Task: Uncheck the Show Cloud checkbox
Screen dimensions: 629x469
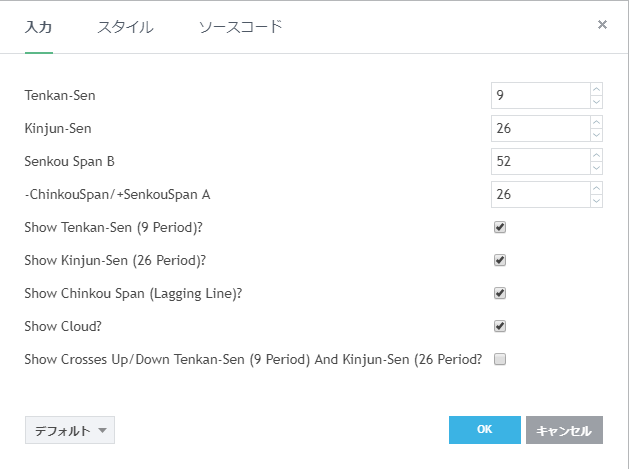Action: 500,326
